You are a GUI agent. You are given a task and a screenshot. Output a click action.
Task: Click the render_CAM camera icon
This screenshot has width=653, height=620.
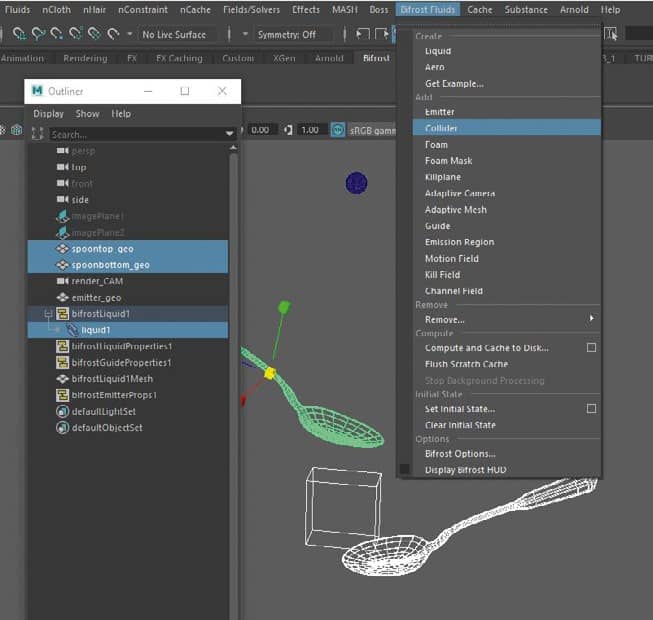[x=62, y=281]
